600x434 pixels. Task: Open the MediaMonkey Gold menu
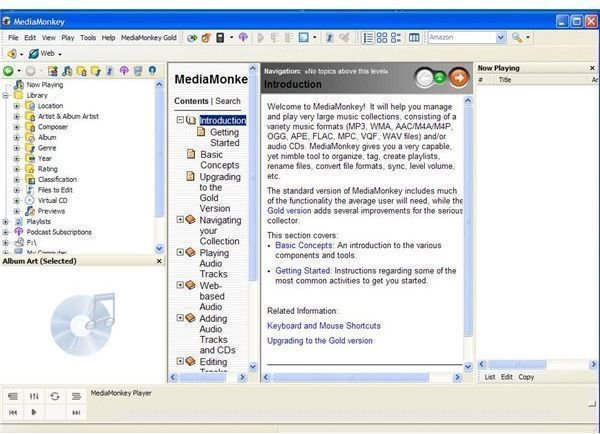pos(149,38)
